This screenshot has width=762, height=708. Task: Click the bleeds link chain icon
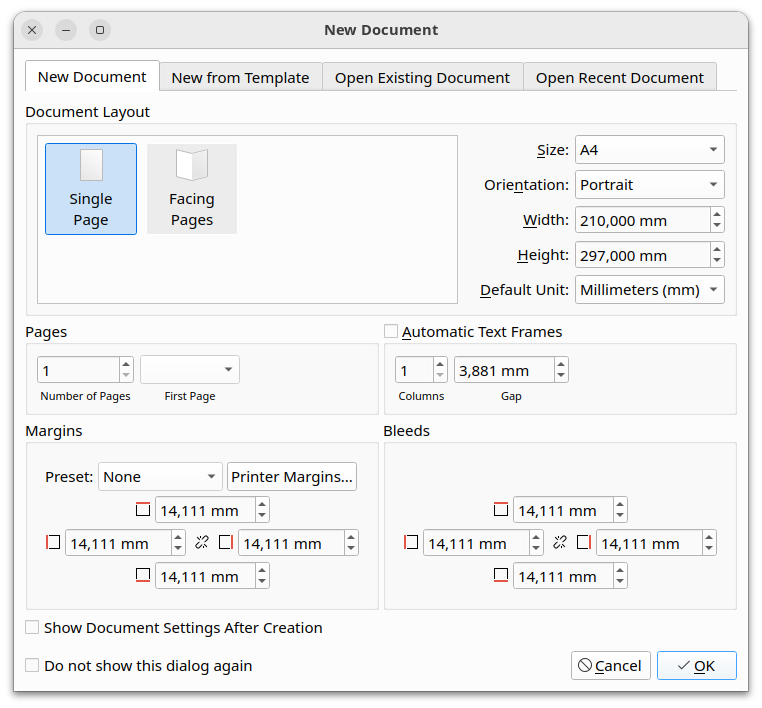point(560,543)
